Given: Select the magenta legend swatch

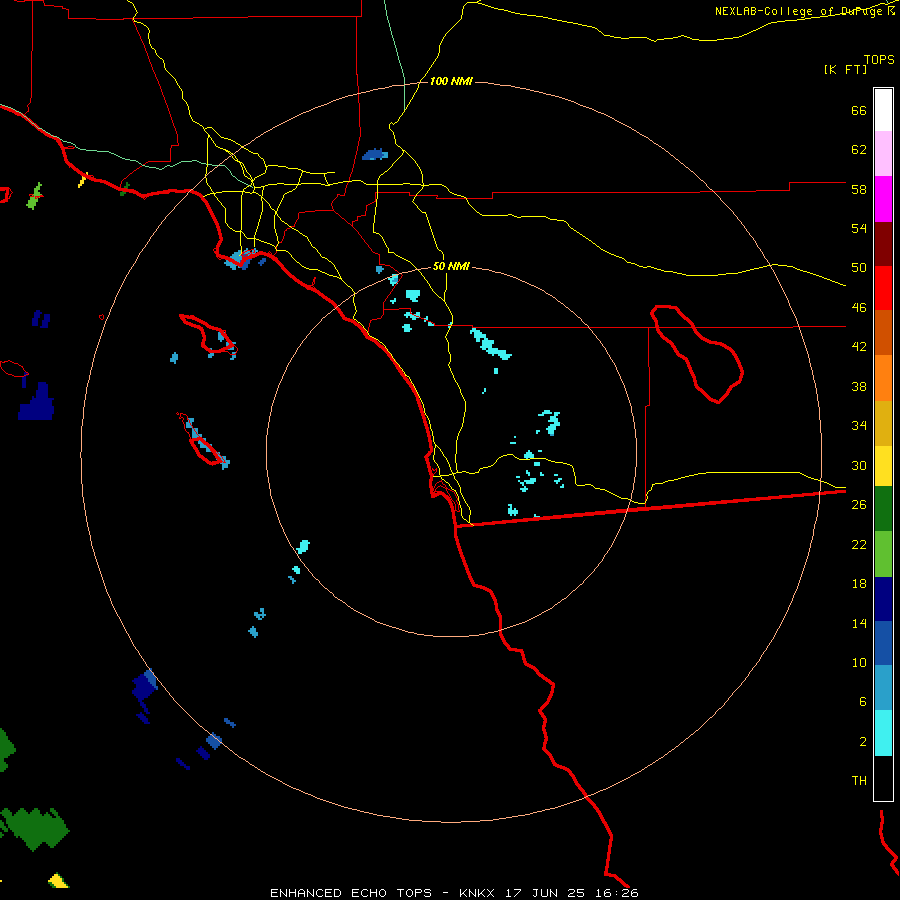Looking at the screenshot, I should (x=883, y=199).
